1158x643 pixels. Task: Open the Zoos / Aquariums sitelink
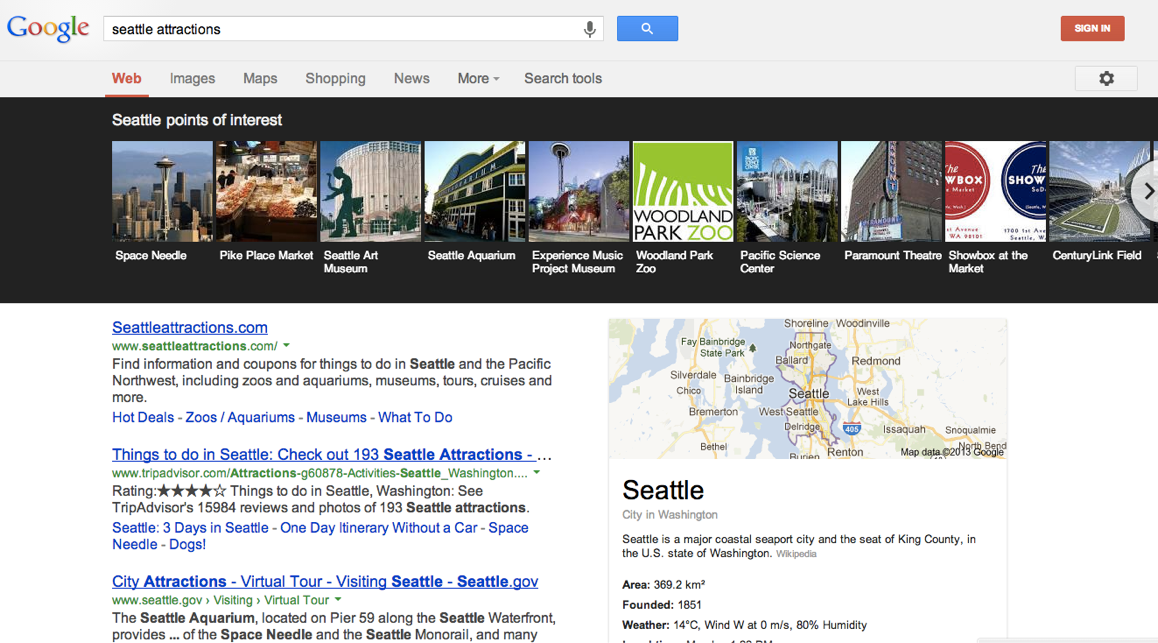240,417
